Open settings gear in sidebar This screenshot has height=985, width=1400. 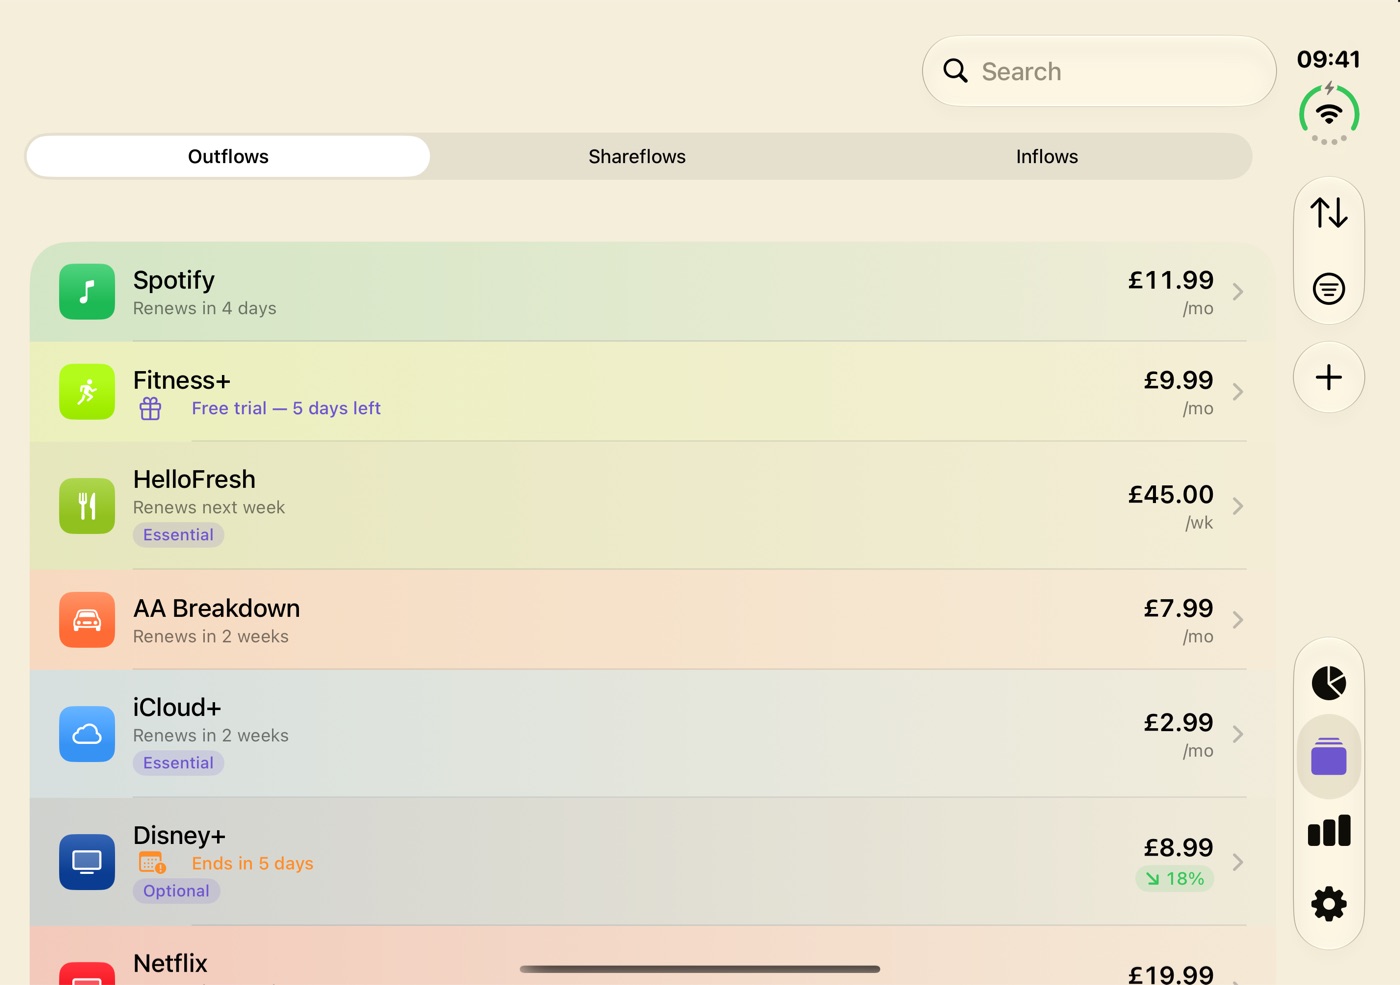coord(1329,904)
